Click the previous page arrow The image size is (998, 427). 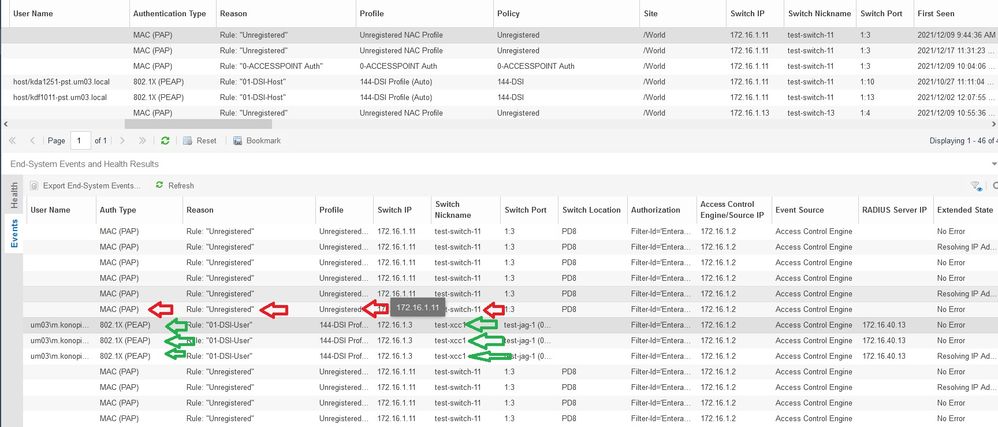pyautogui.click(x=33, y=141)
